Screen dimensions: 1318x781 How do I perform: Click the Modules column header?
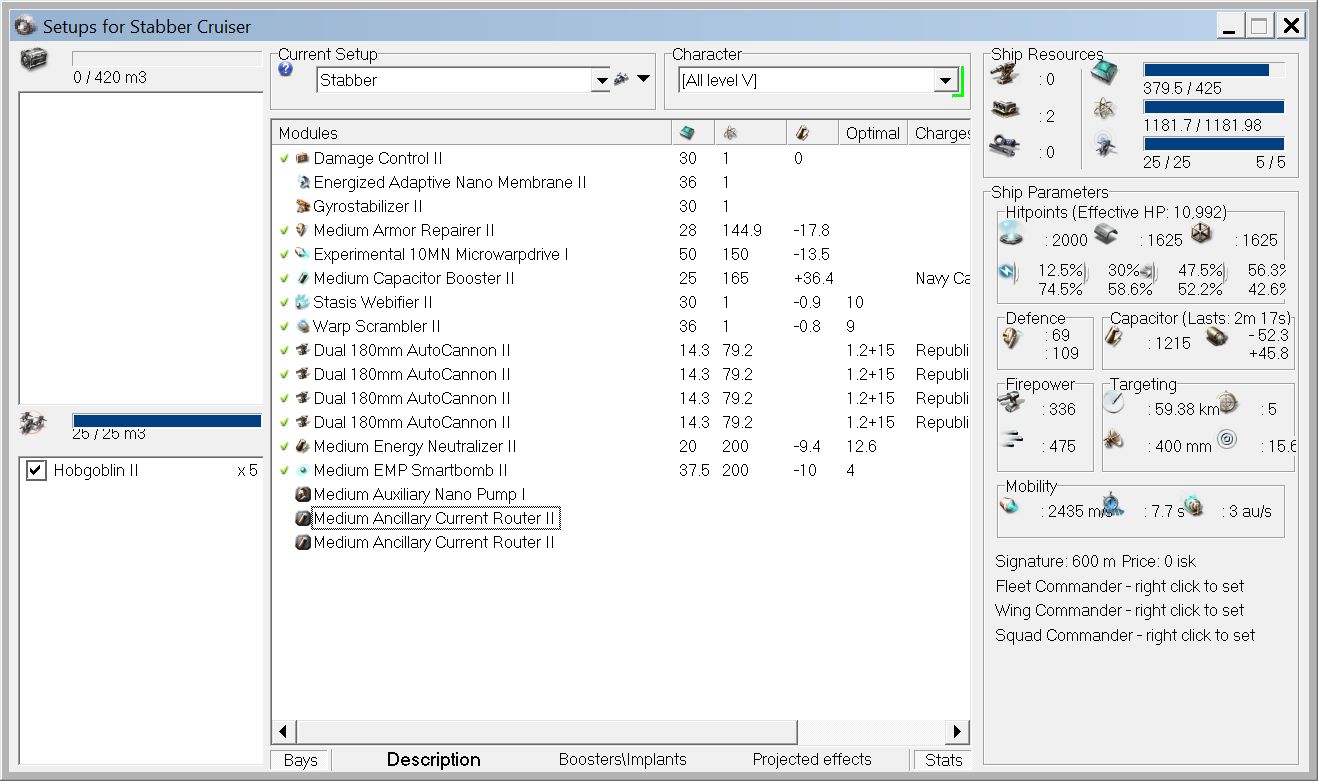click(308, 133)
